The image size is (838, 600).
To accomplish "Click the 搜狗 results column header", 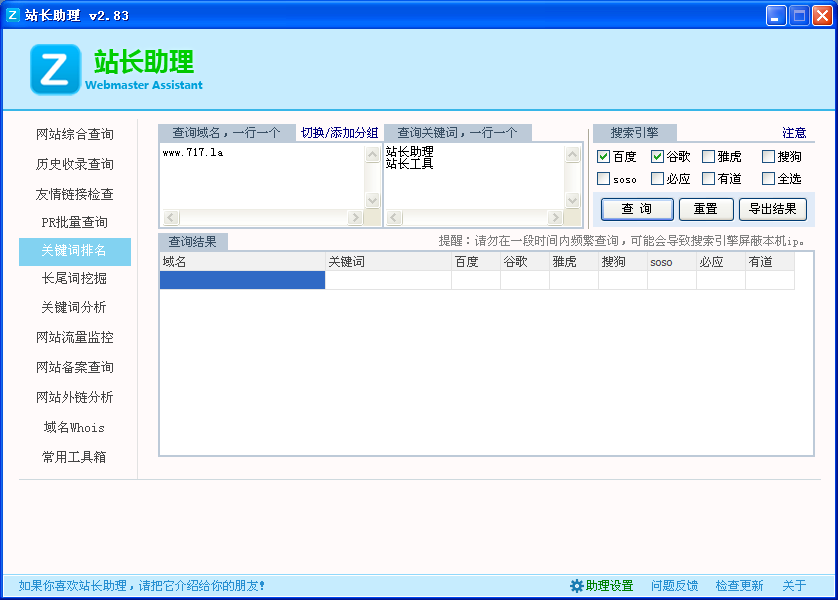I will click(x=623, y=262).
